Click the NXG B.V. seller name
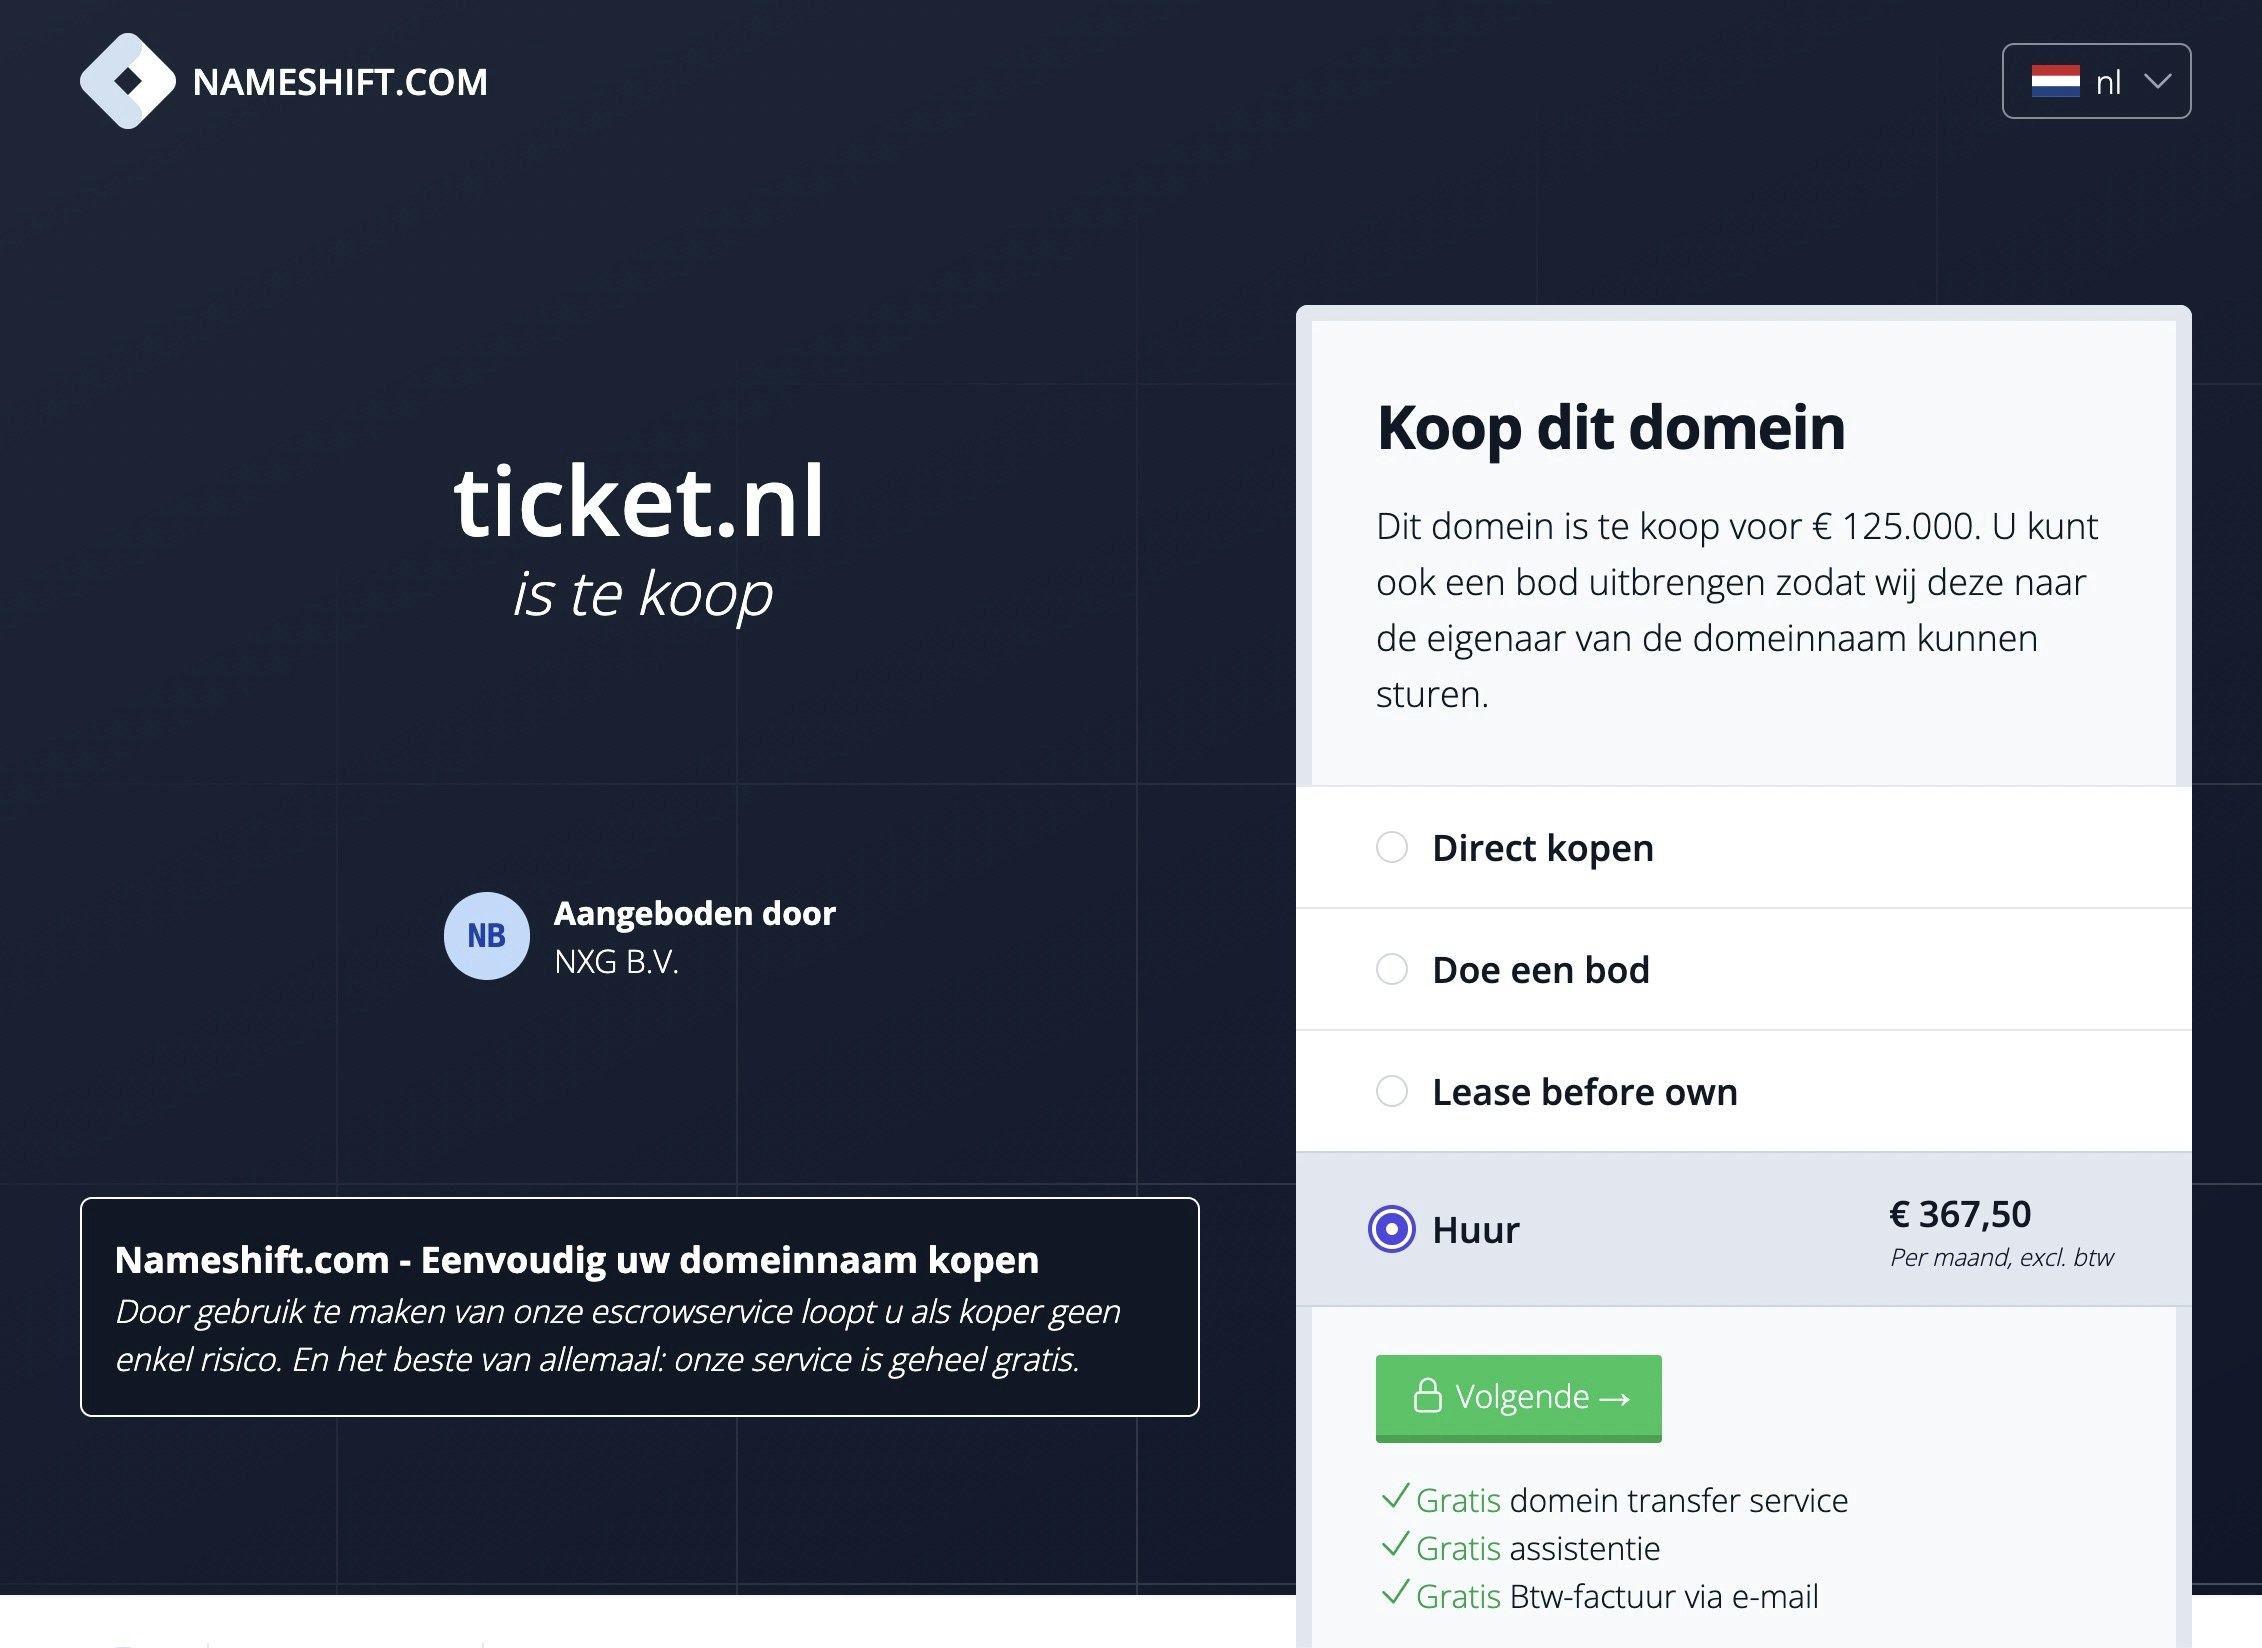Viewport: 2262px width, 1648px height. [616, 962]
